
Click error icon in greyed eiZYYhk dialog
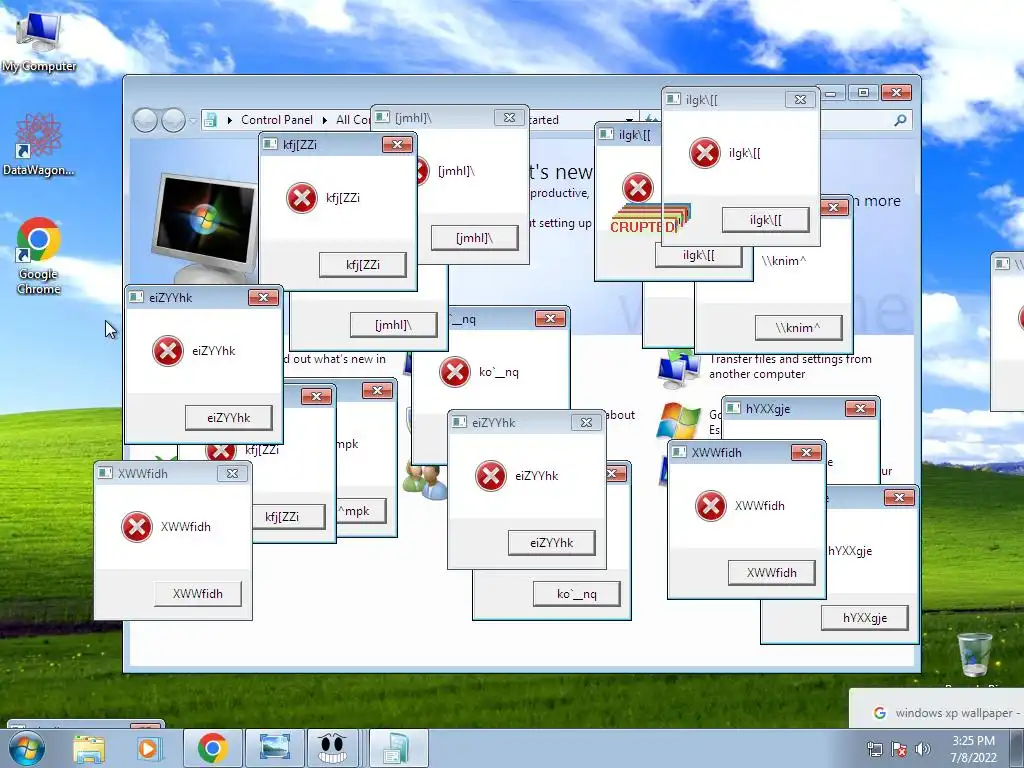[x=490, y=475]
